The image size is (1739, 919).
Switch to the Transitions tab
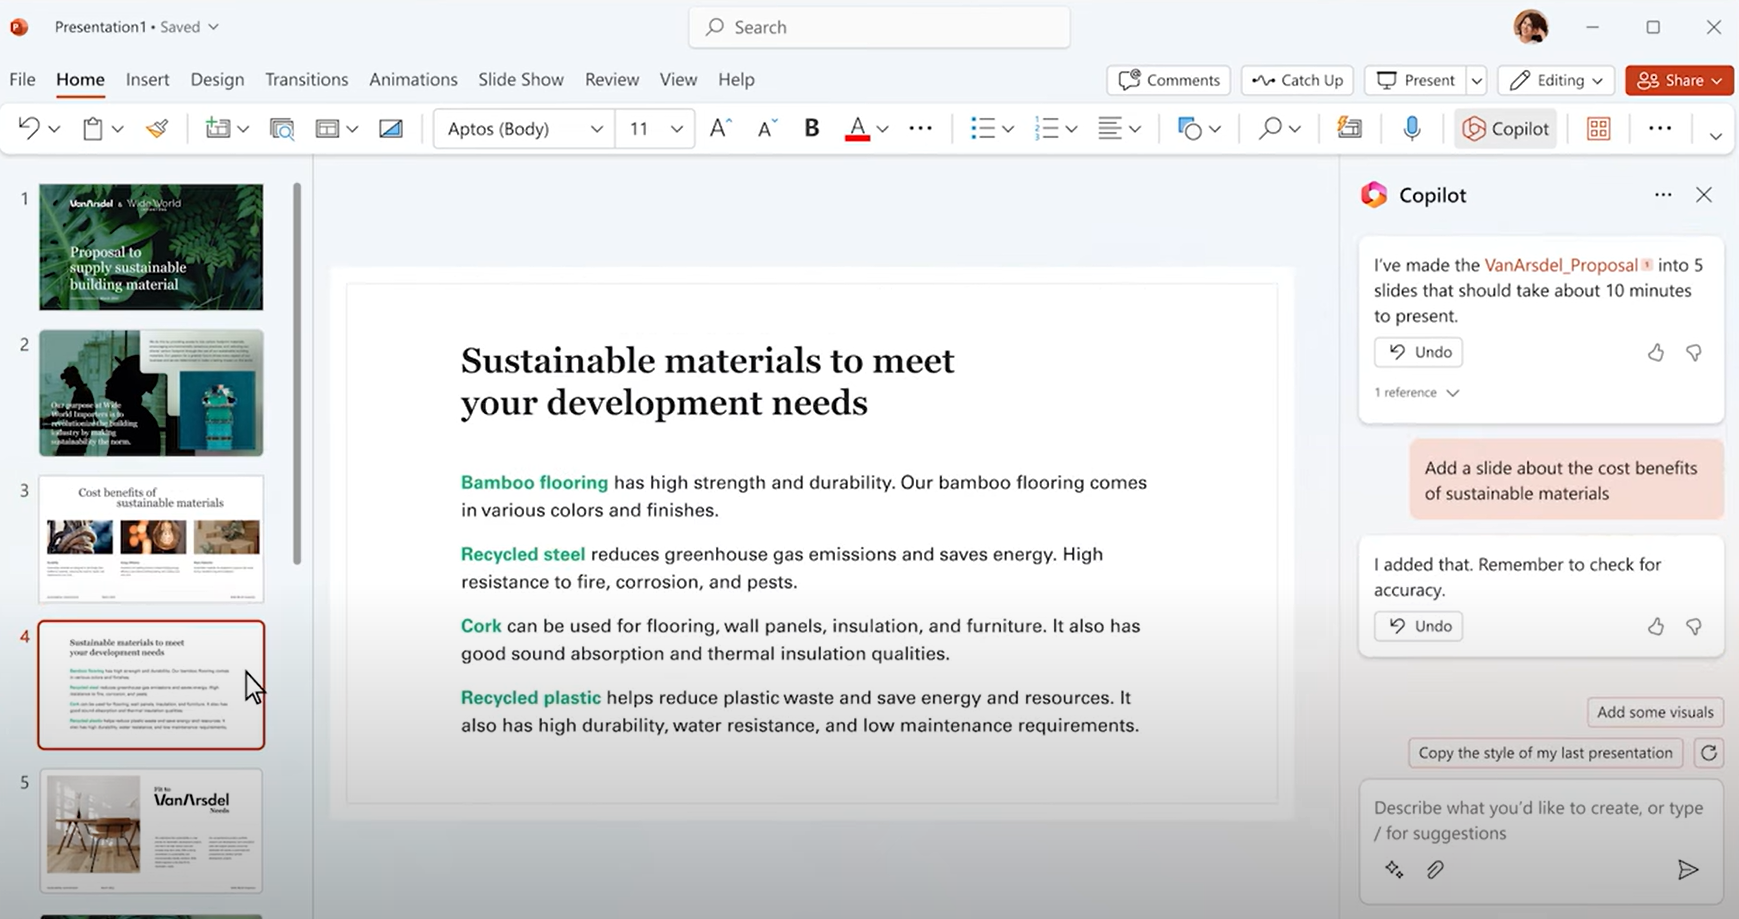coord(306,79)
